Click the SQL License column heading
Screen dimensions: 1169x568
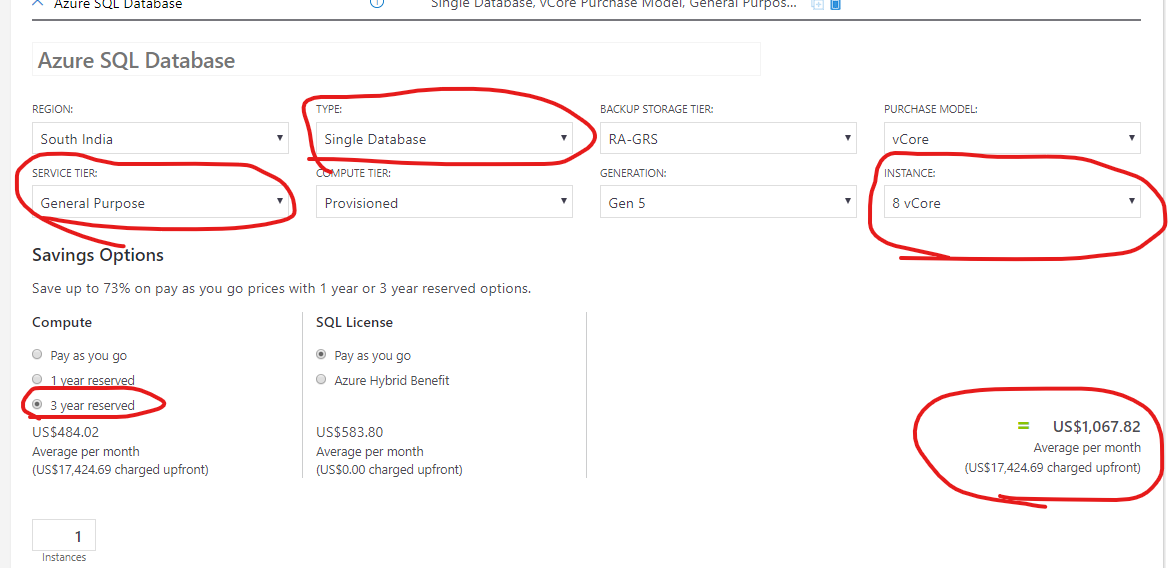354,322
